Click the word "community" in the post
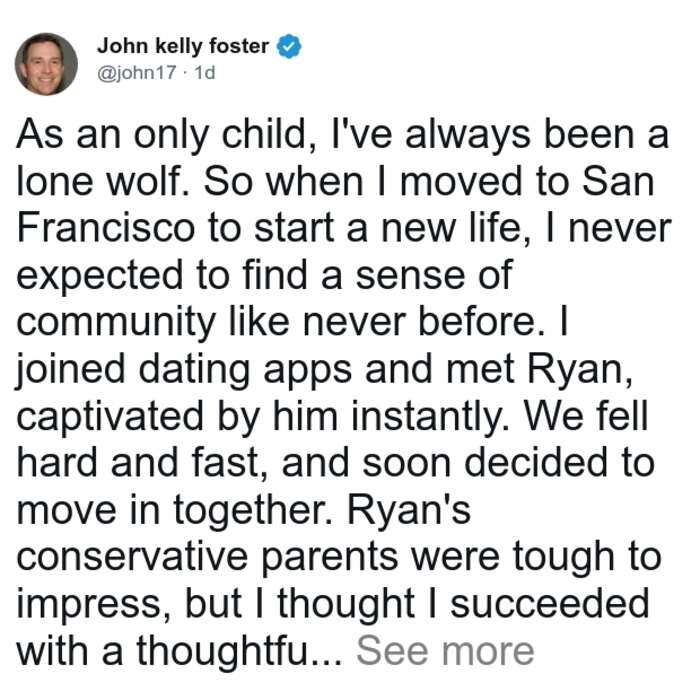The height and width of the screenshot is (700, 700). click(x=117, y=325)
